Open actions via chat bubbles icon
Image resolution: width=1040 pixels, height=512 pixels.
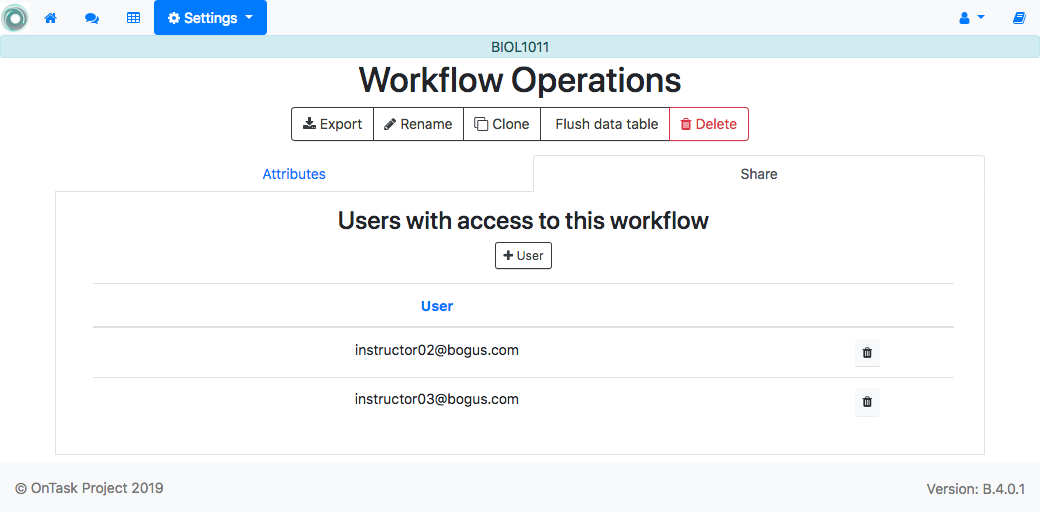92,19
